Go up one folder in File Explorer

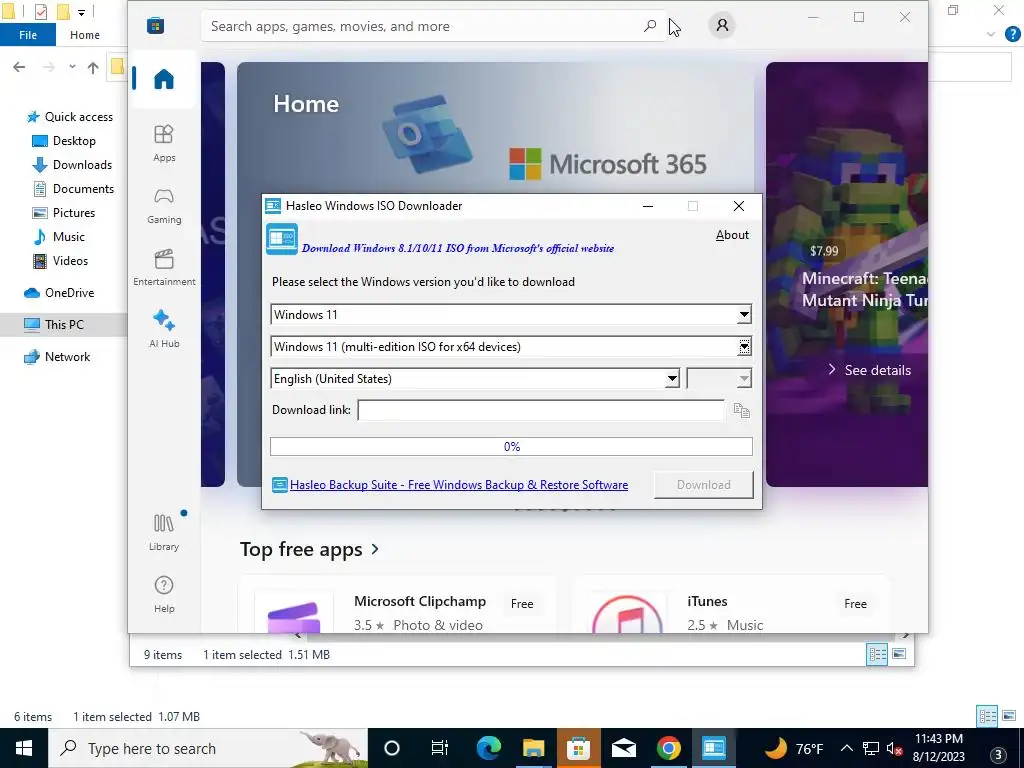[93, 67]
